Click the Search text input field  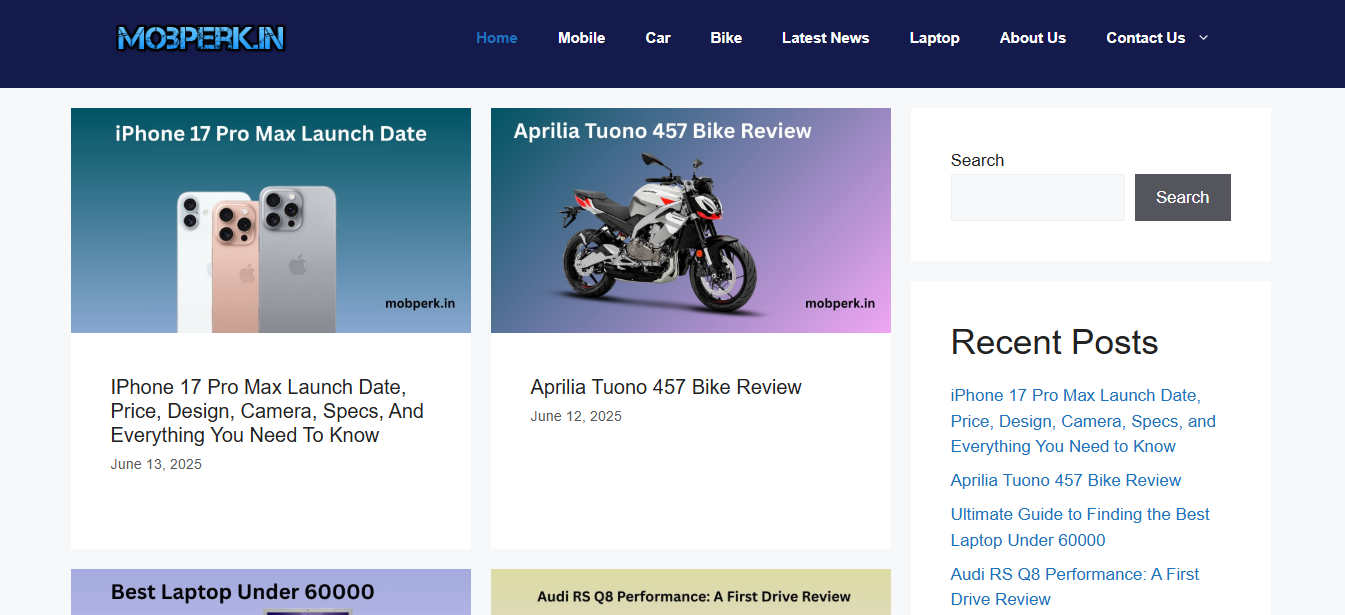point(1038,197)
